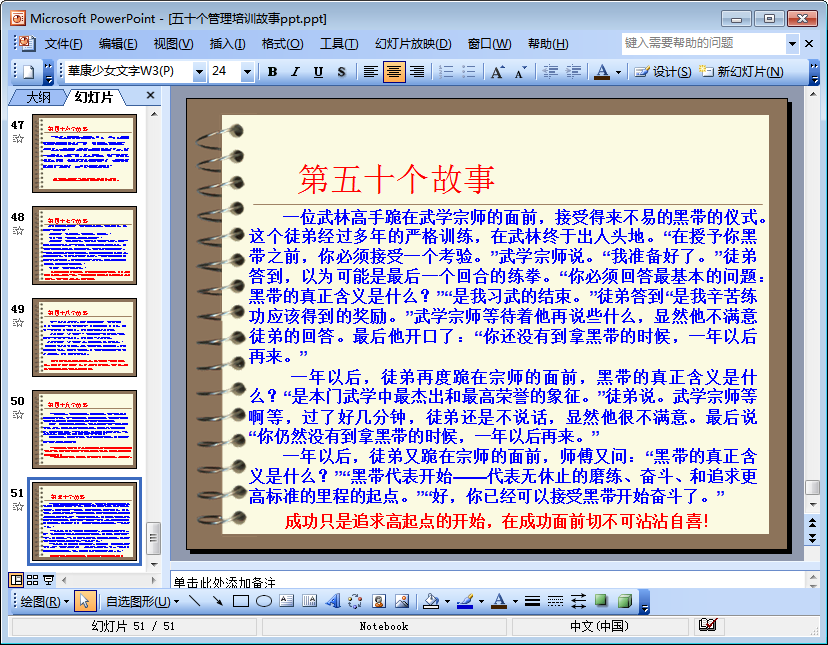Open spelling check status icon
Screen dimensions: 828x645
(708, 625)
